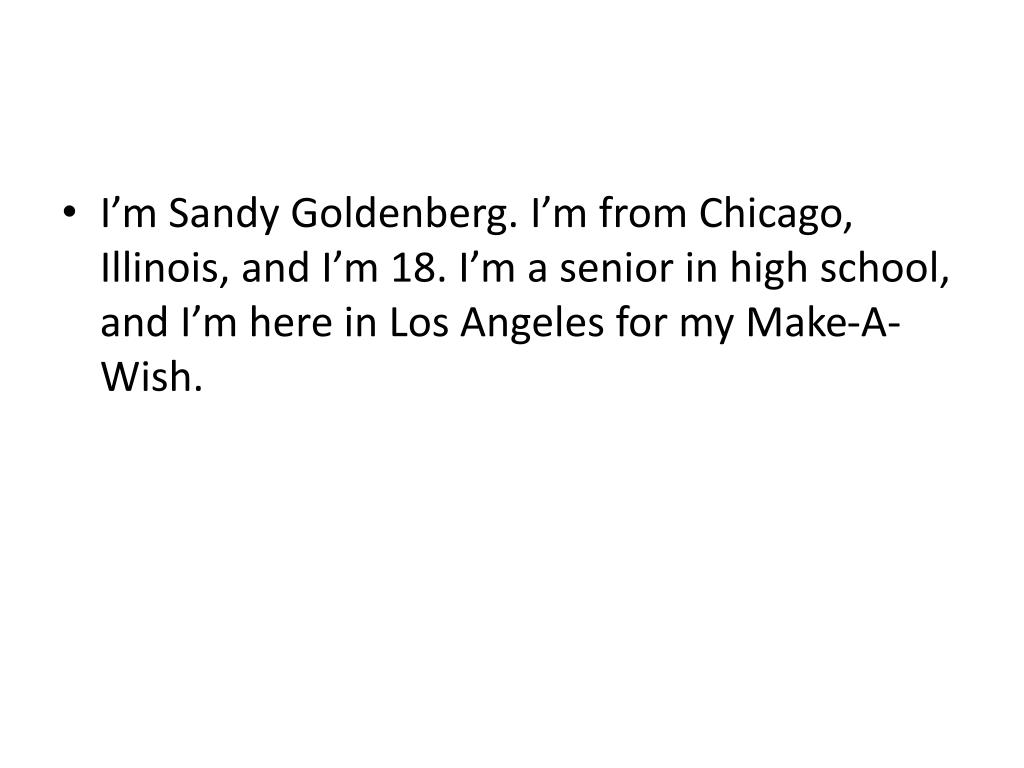Image resolution: width=1024 pixels, height=768 pixels.
Task: Click the word "here" in third line
Action: (291, 323)
